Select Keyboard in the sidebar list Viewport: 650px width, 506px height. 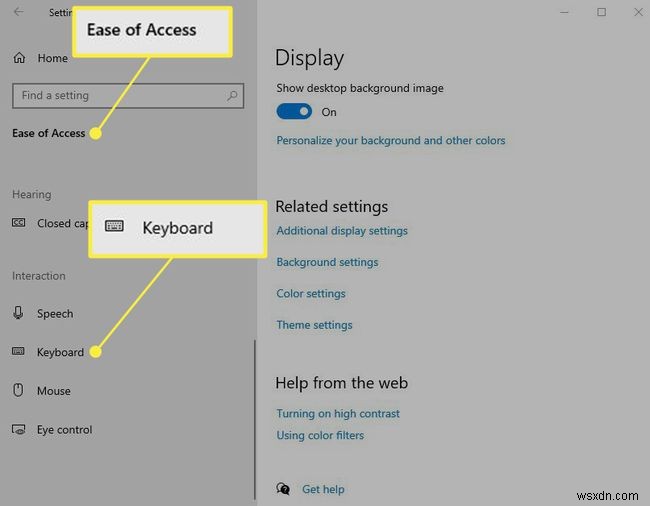click(60, 352)
